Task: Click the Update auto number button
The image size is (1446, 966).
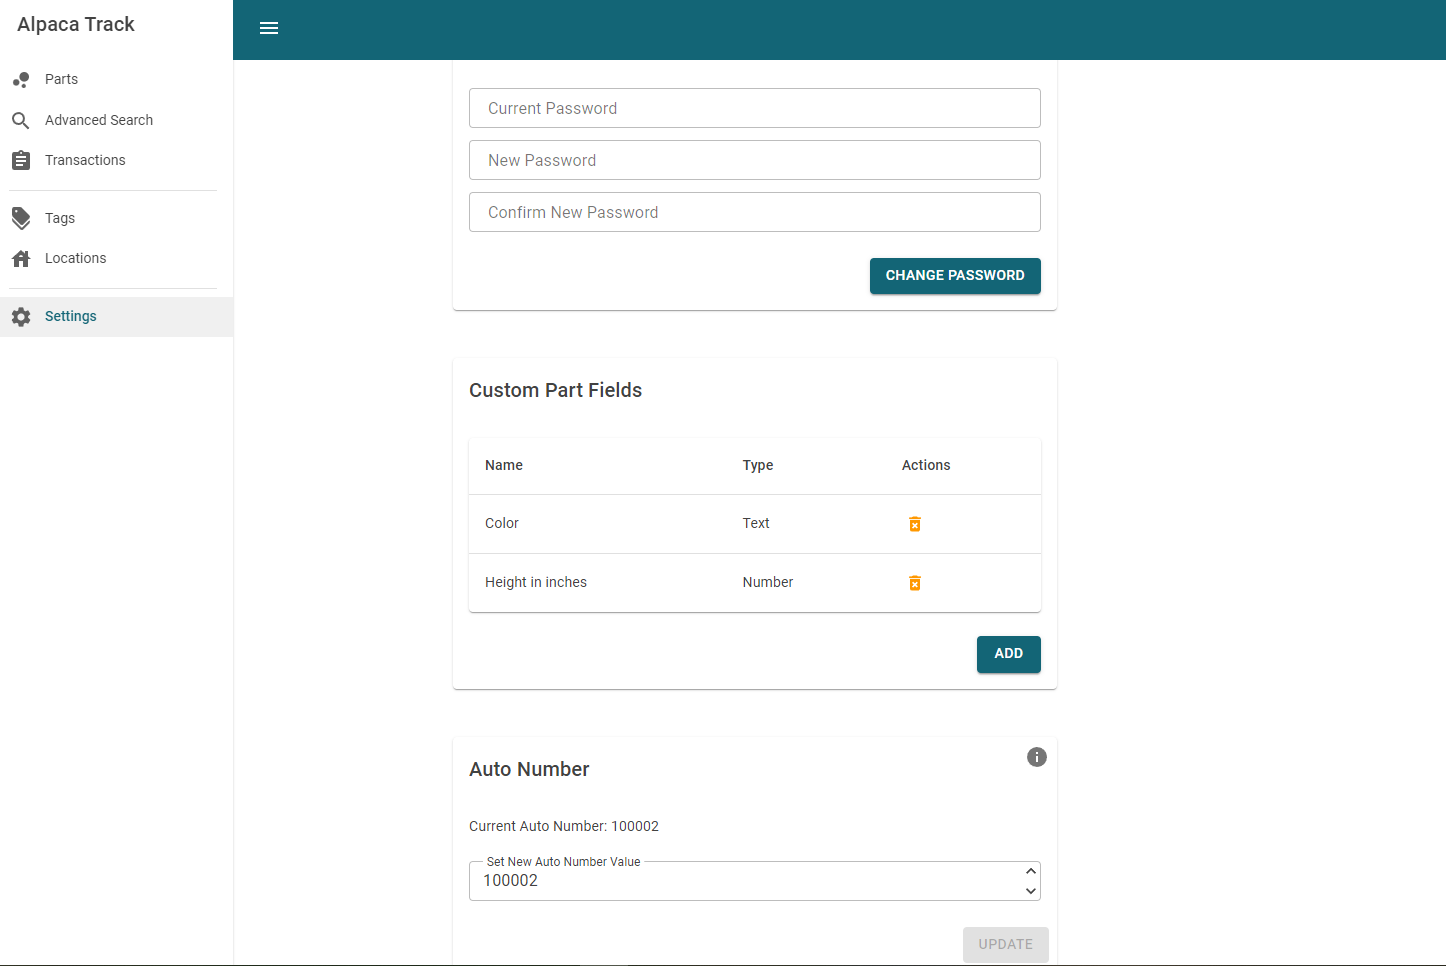Action: (1005, 944)
